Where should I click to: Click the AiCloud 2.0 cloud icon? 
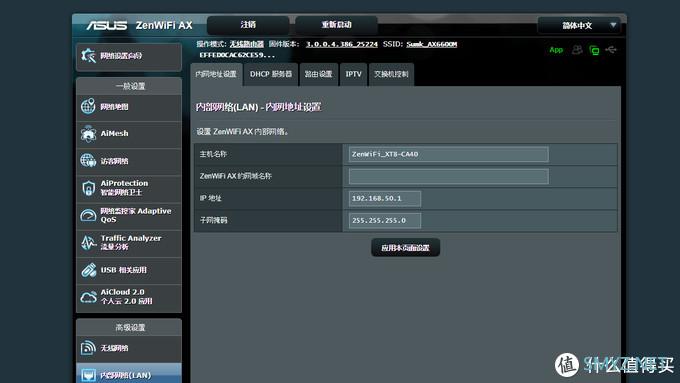tap(88, 297)
